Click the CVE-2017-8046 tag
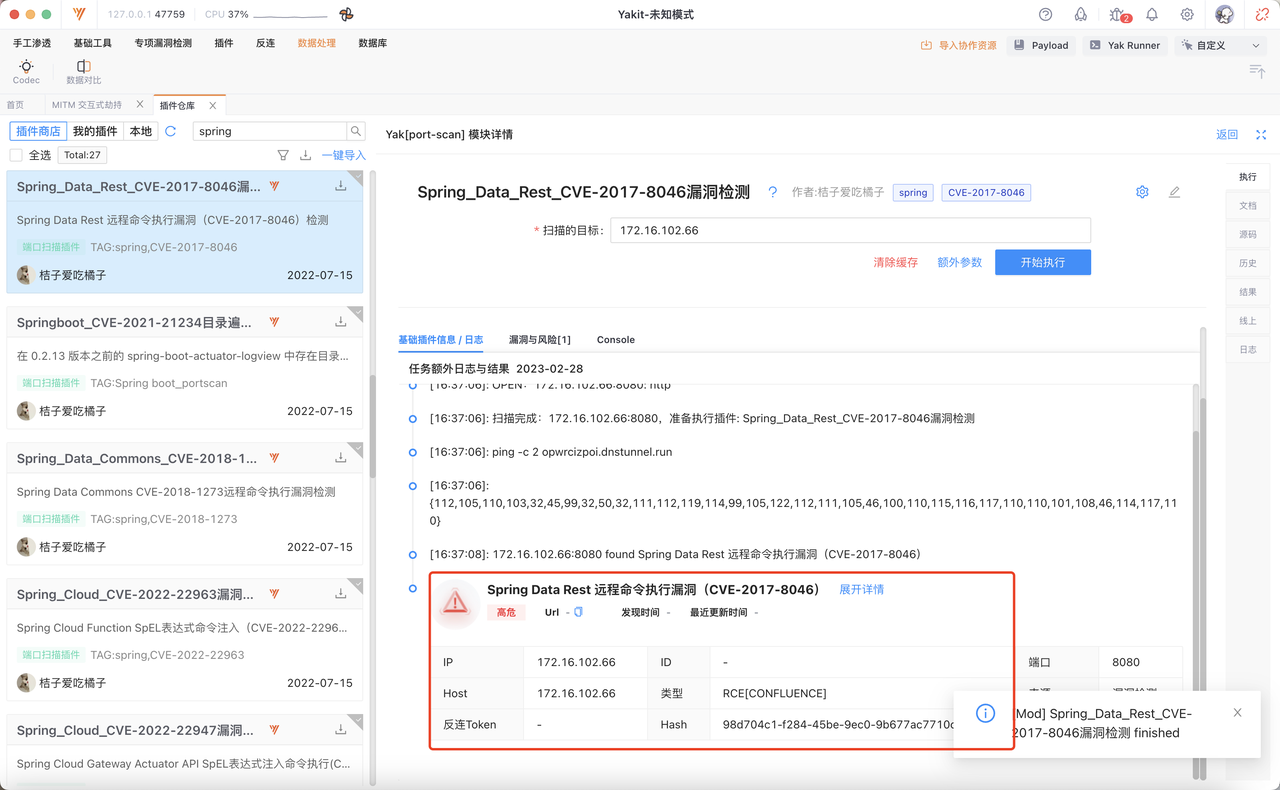 point(986,192)
